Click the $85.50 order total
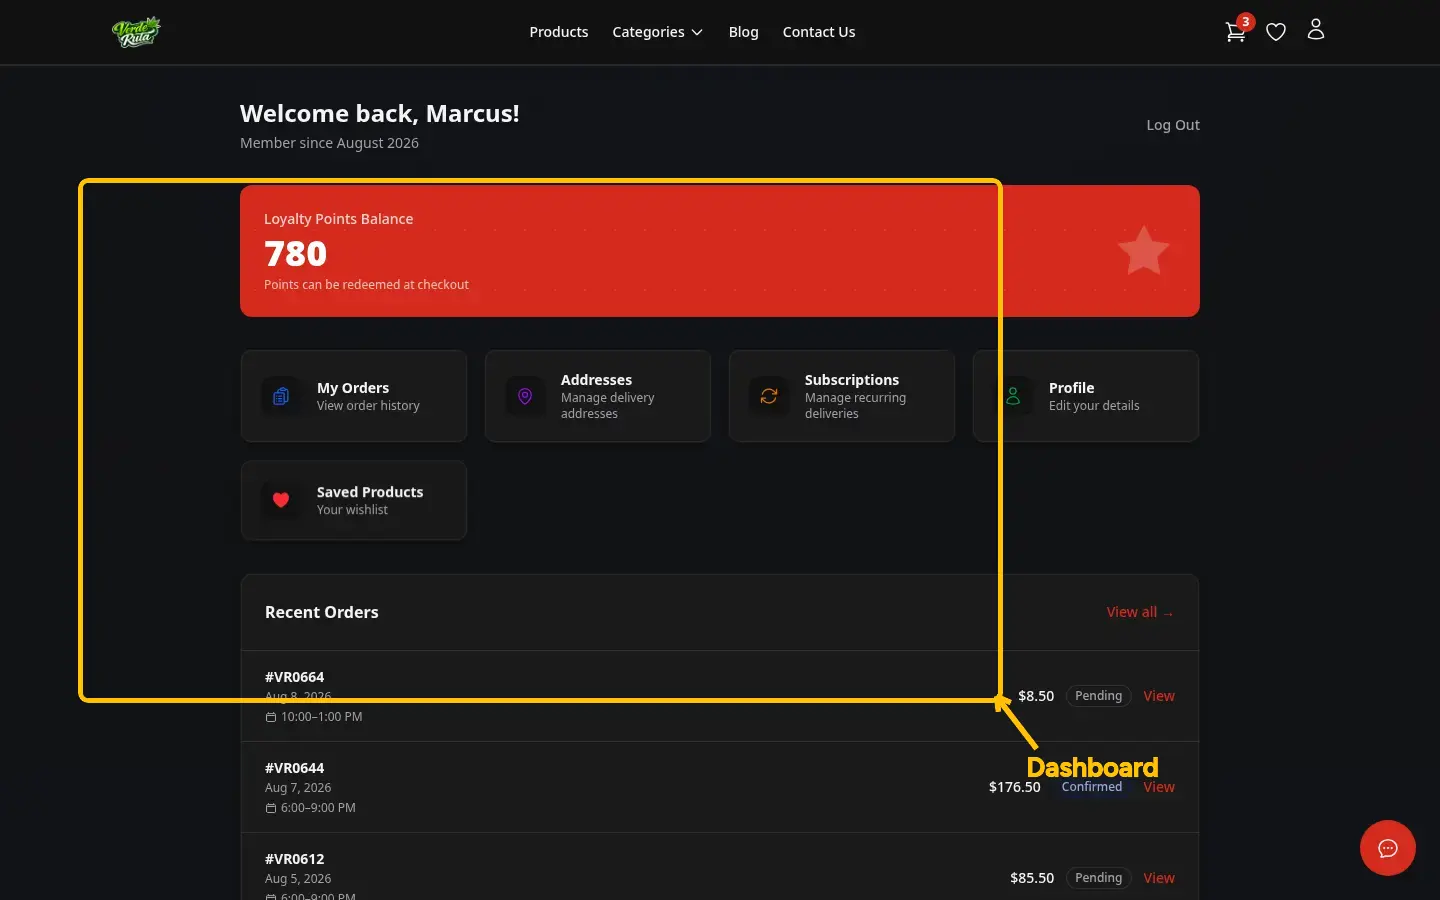 click(1032, 878)
